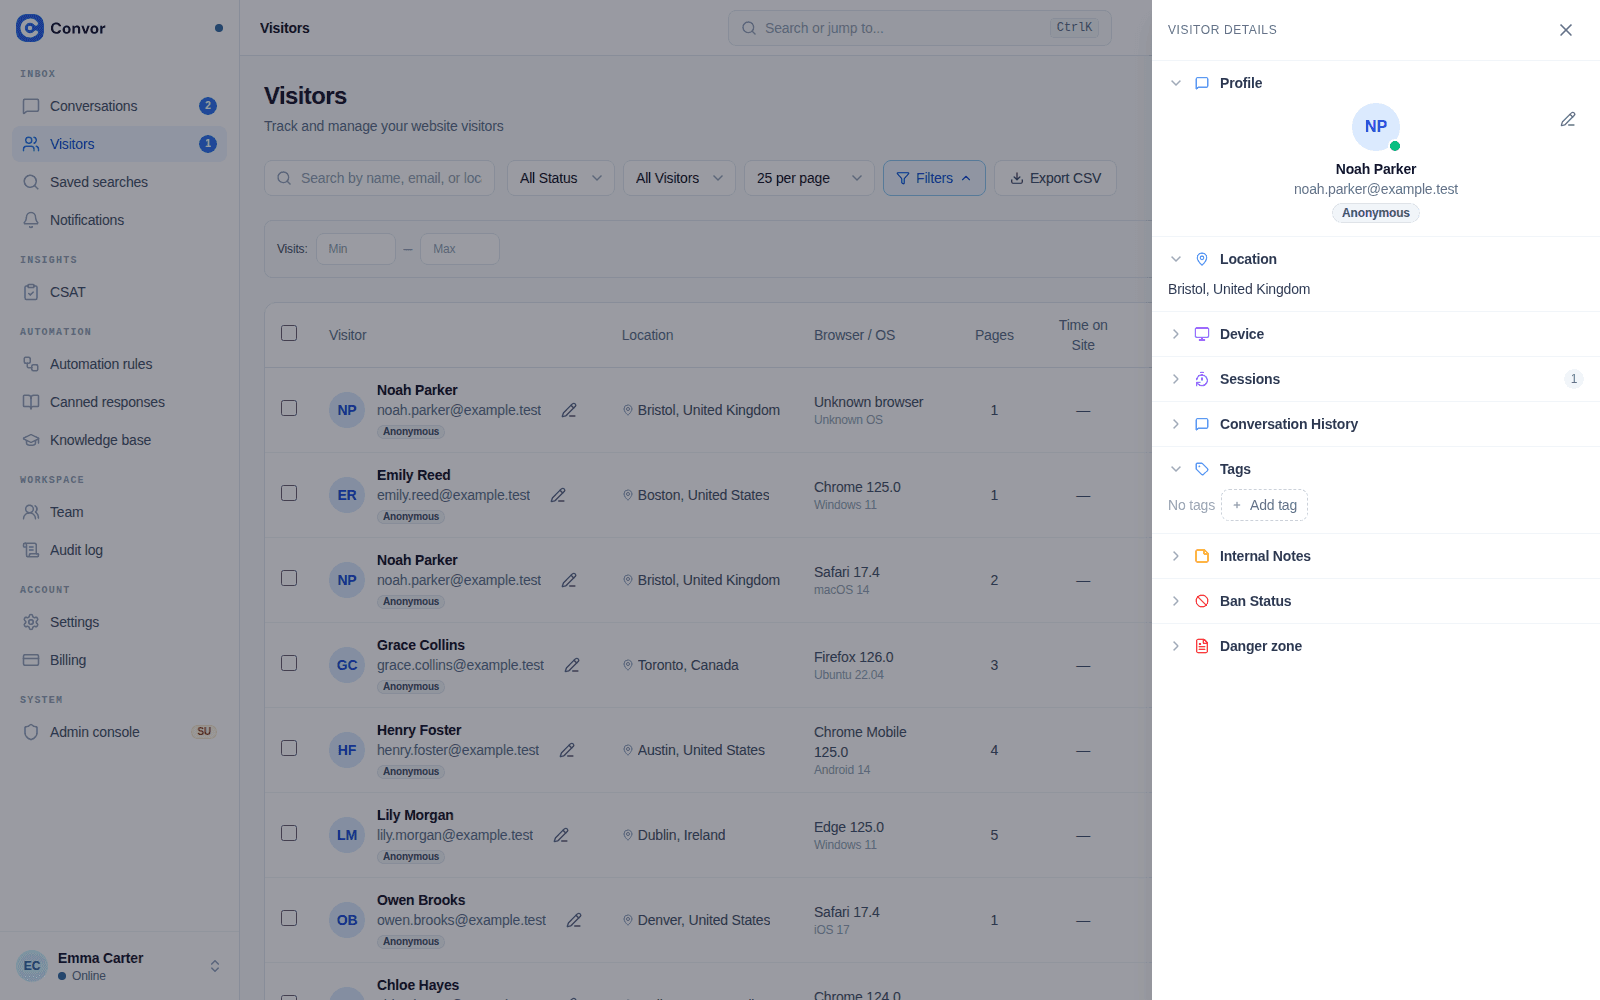Open Saved searches in sidebar

click(x=119, y=182)
